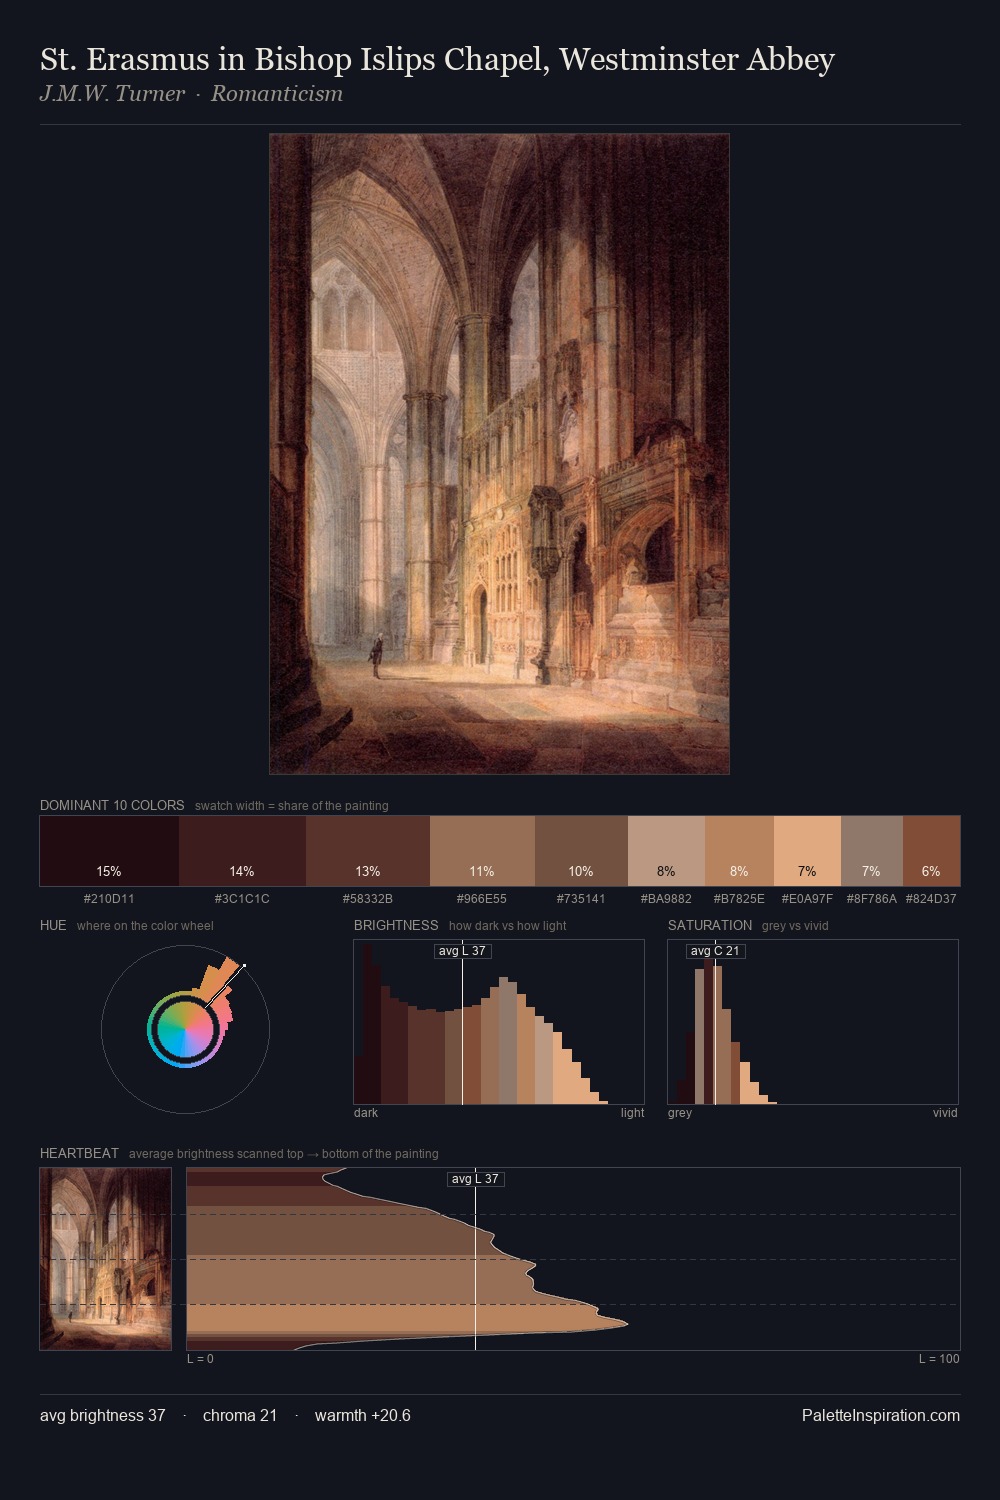Pick the #58332B dominant color swatch
The image size is (1000, 1500).
(368, 851)
